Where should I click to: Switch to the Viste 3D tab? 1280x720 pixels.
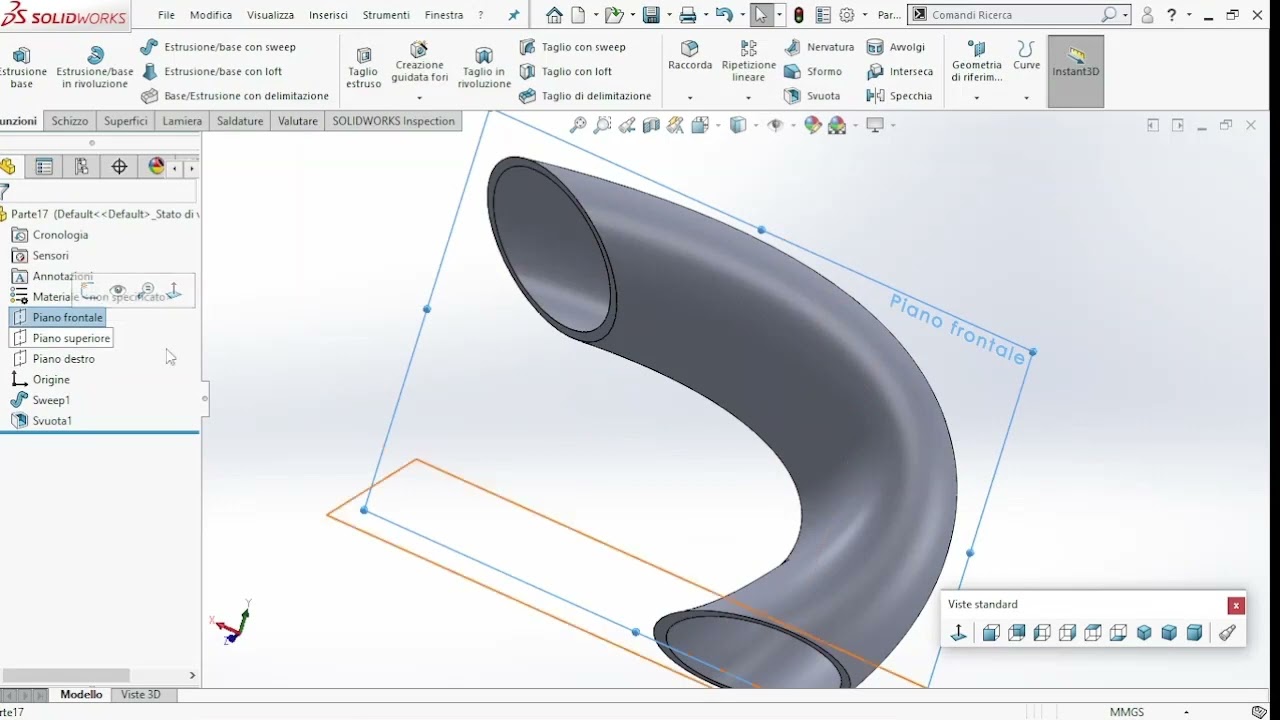tap(141, 694)
